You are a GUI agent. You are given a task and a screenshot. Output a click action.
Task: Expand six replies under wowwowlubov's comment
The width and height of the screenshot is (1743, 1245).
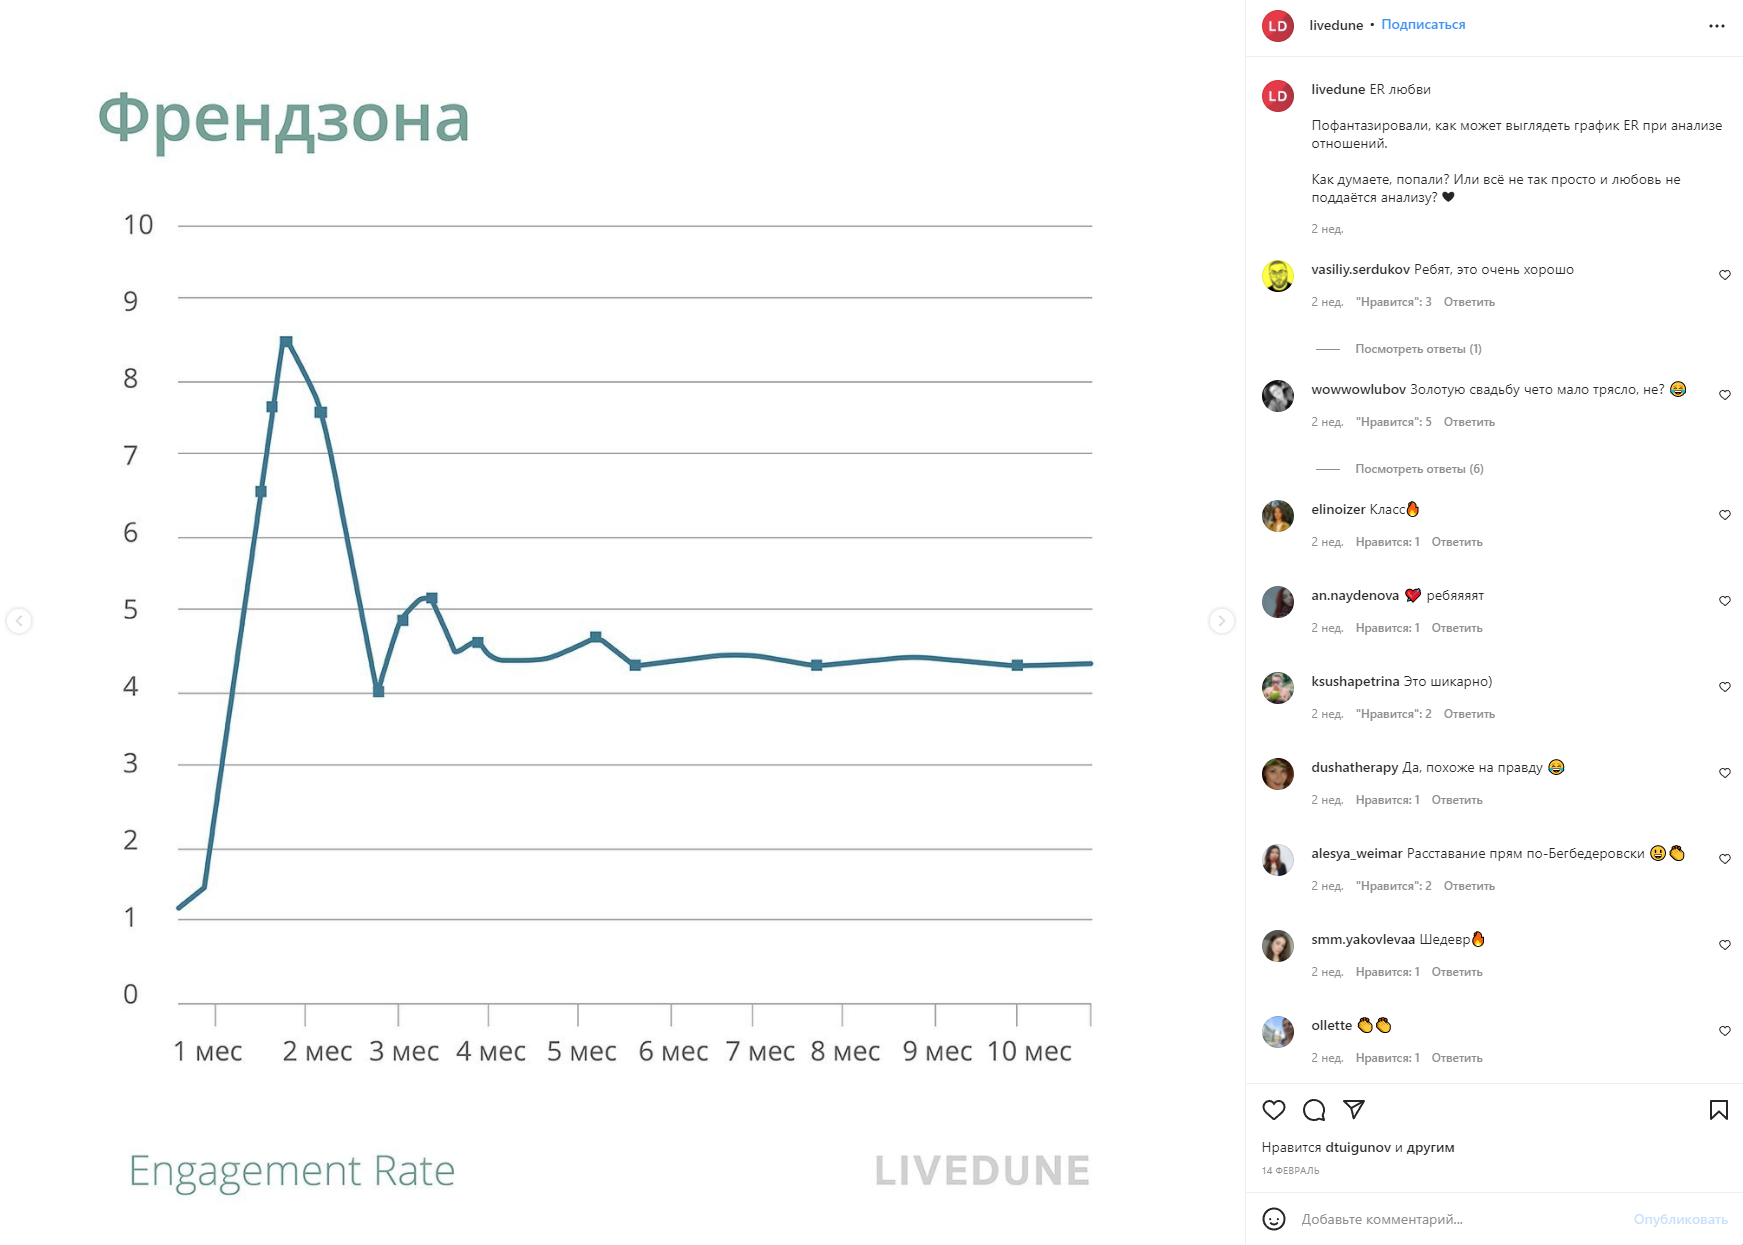(1419, 469)
